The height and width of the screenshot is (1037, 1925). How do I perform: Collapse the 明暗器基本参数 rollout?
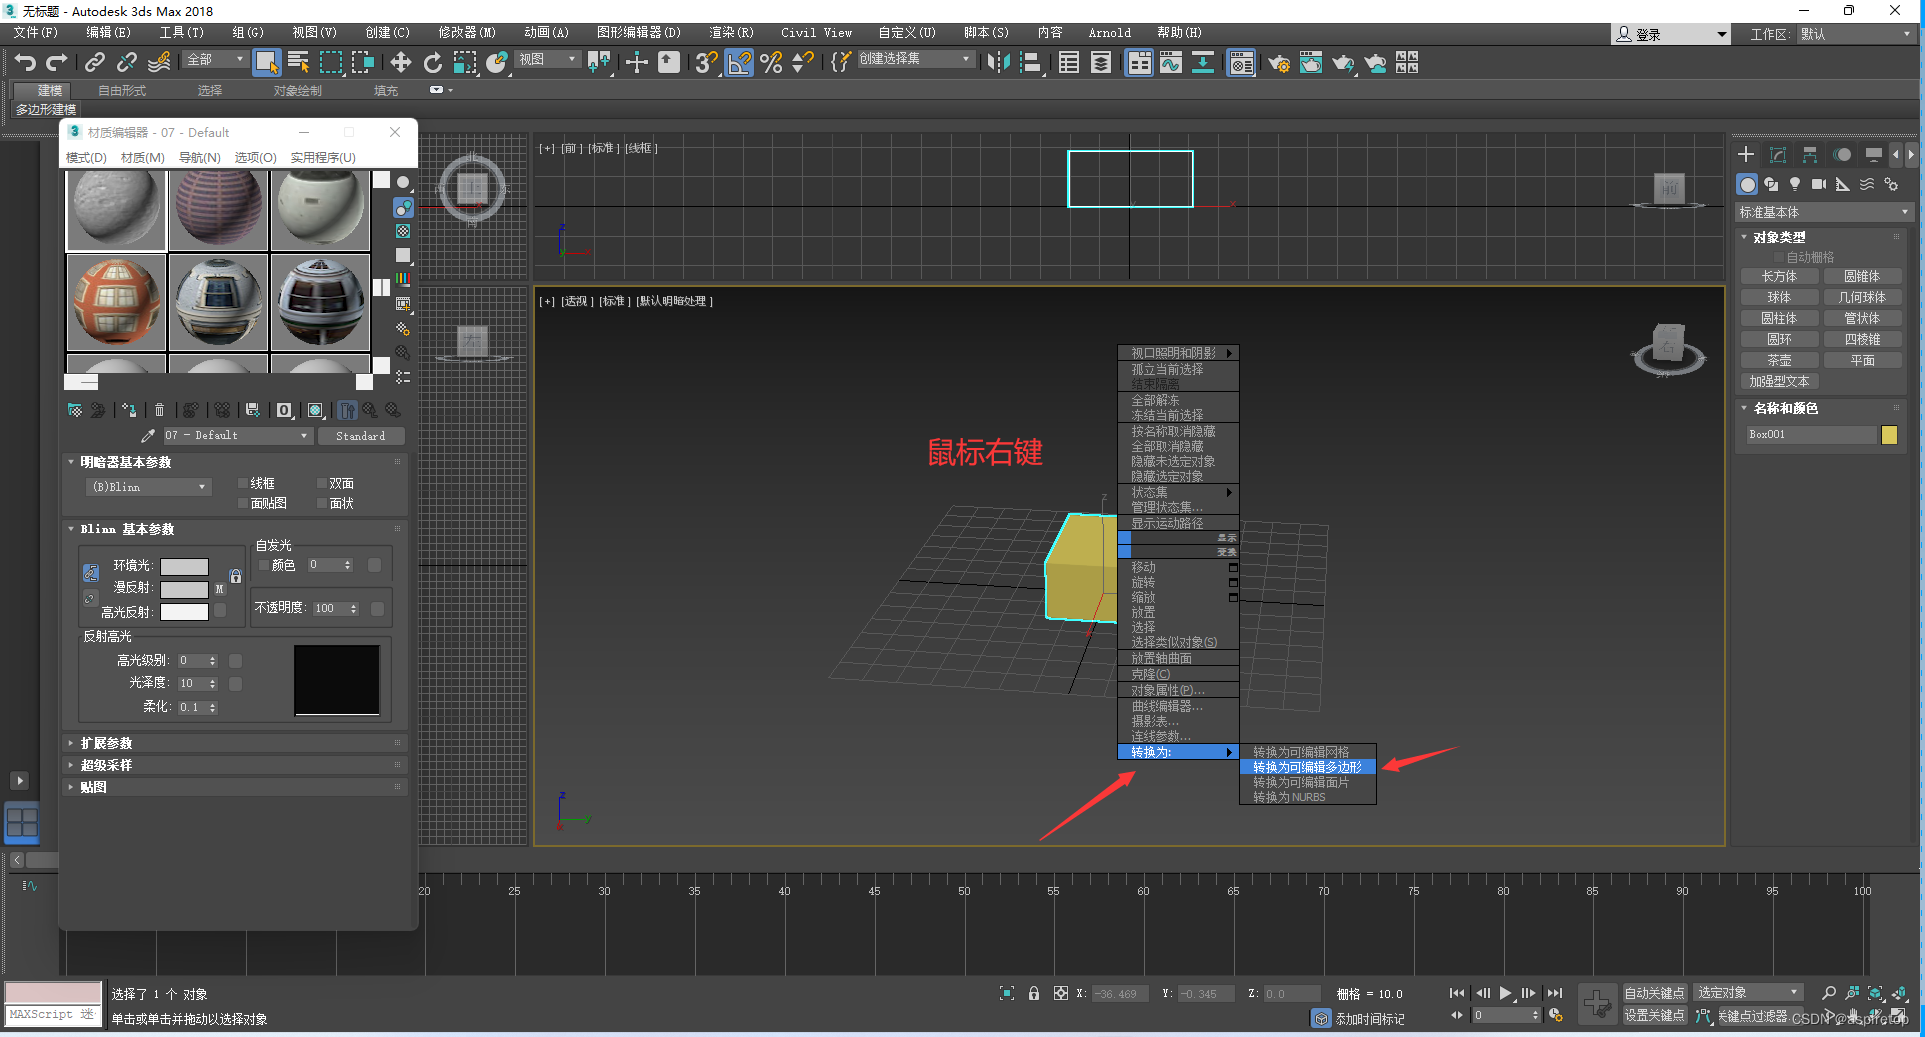pos(71,462)
